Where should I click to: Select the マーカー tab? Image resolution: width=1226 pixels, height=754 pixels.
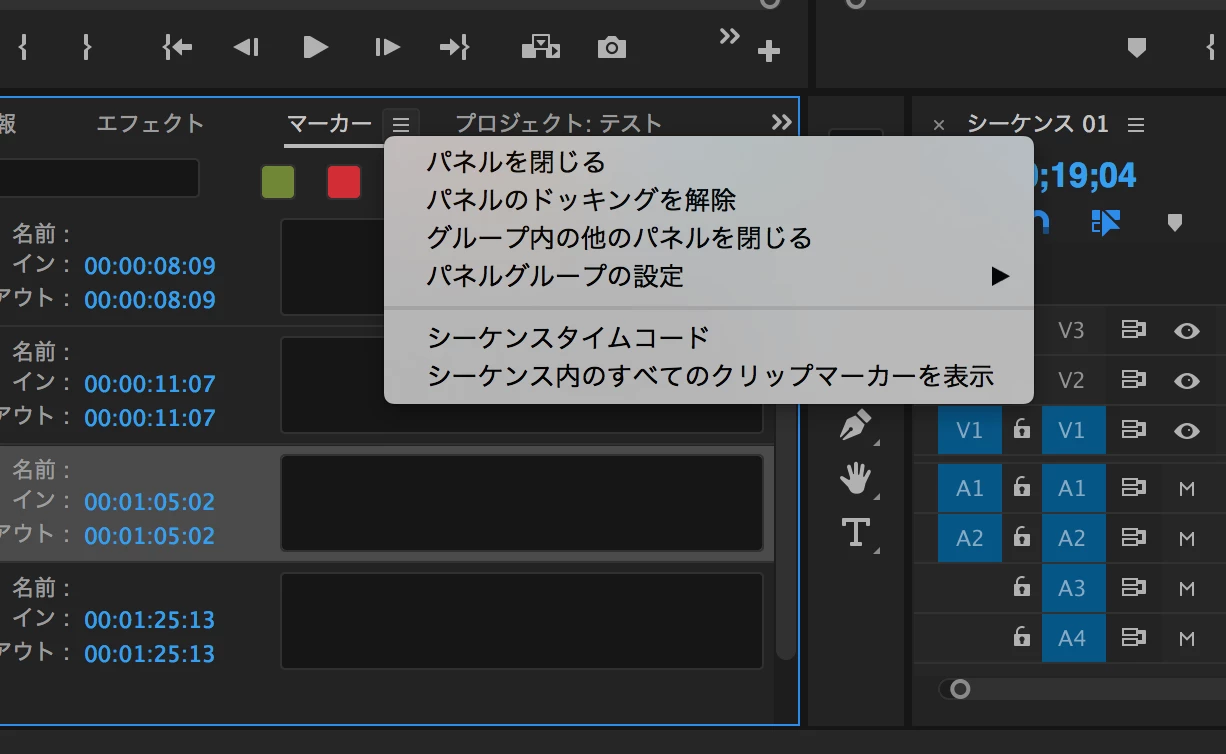point(330,124)
